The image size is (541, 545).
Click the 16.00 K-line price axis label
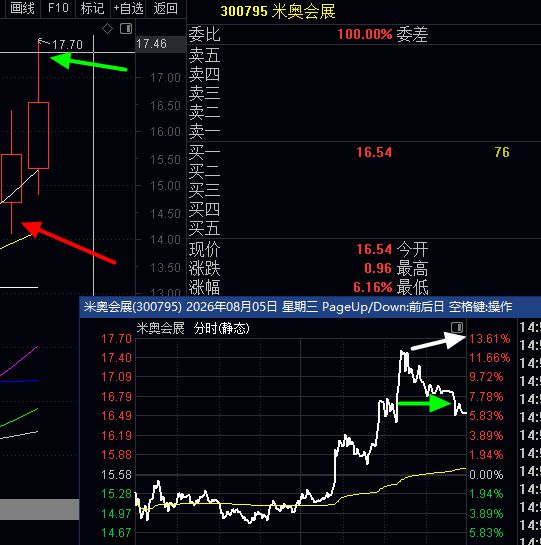click(x=165, y=132)
